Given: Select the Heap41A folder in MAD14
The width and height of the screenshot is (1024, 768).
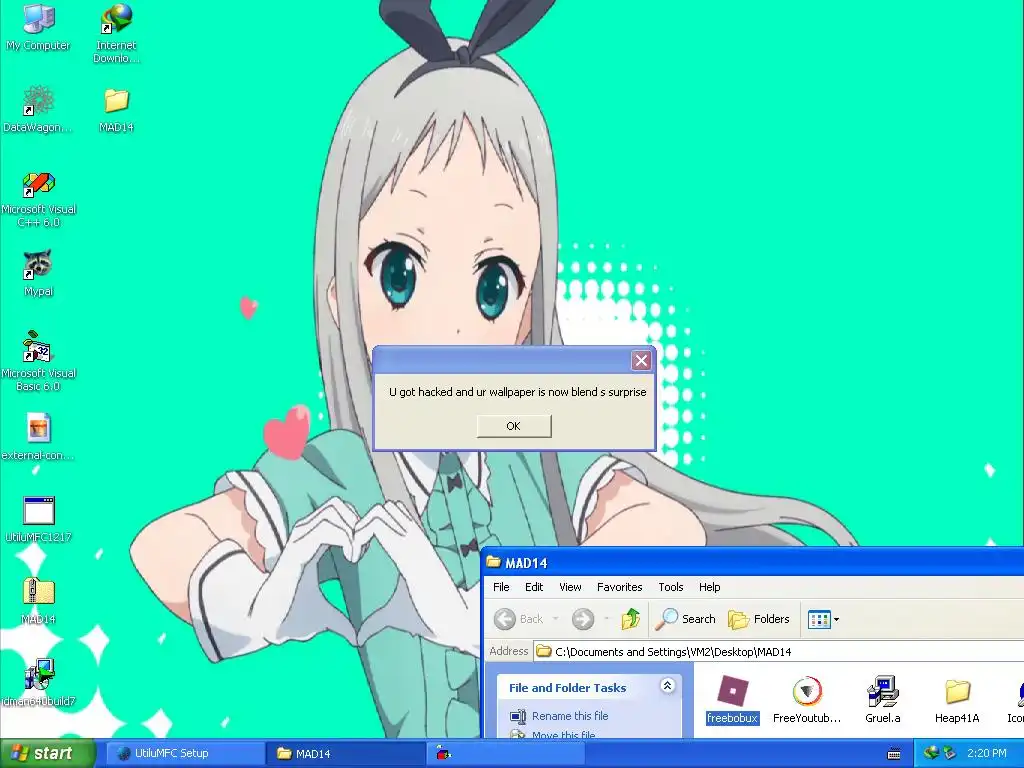Looking at the screenshot, I should (957, 699).
